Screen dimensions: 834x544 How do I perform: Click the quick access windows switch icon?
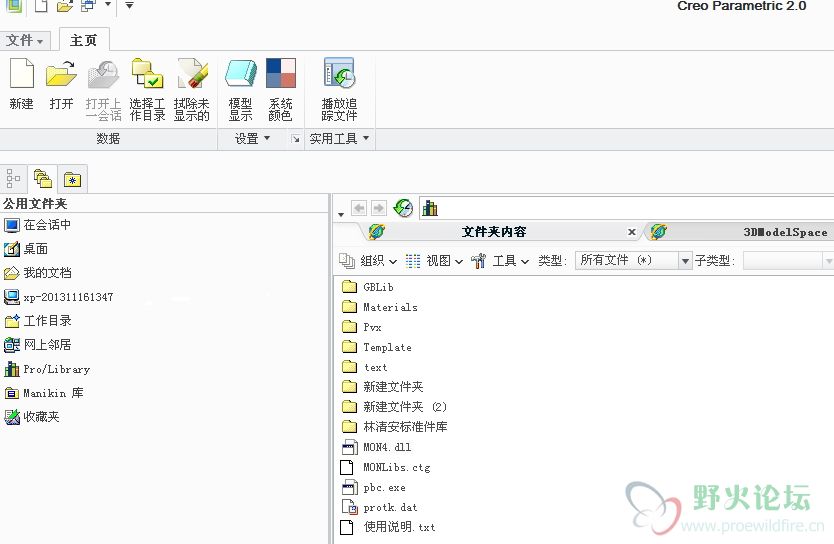[88, 6]
